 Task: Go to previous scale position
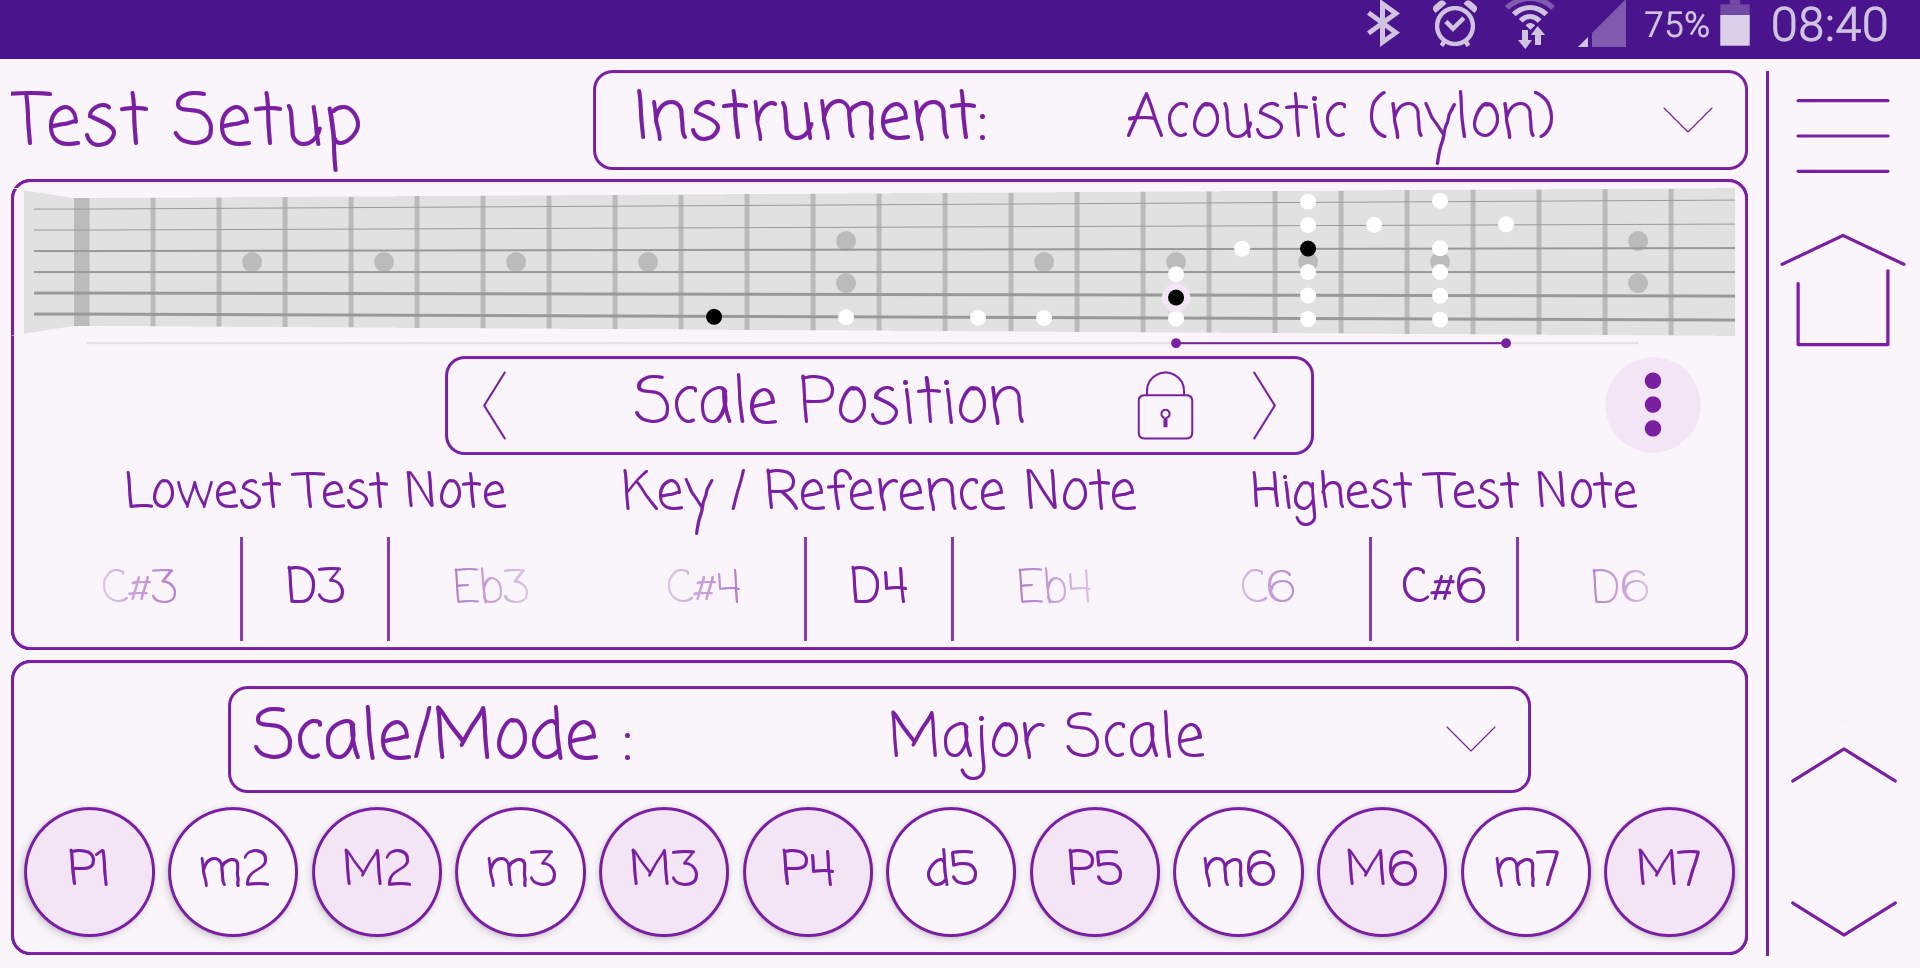pyautogui.click(x=495, y=406)
